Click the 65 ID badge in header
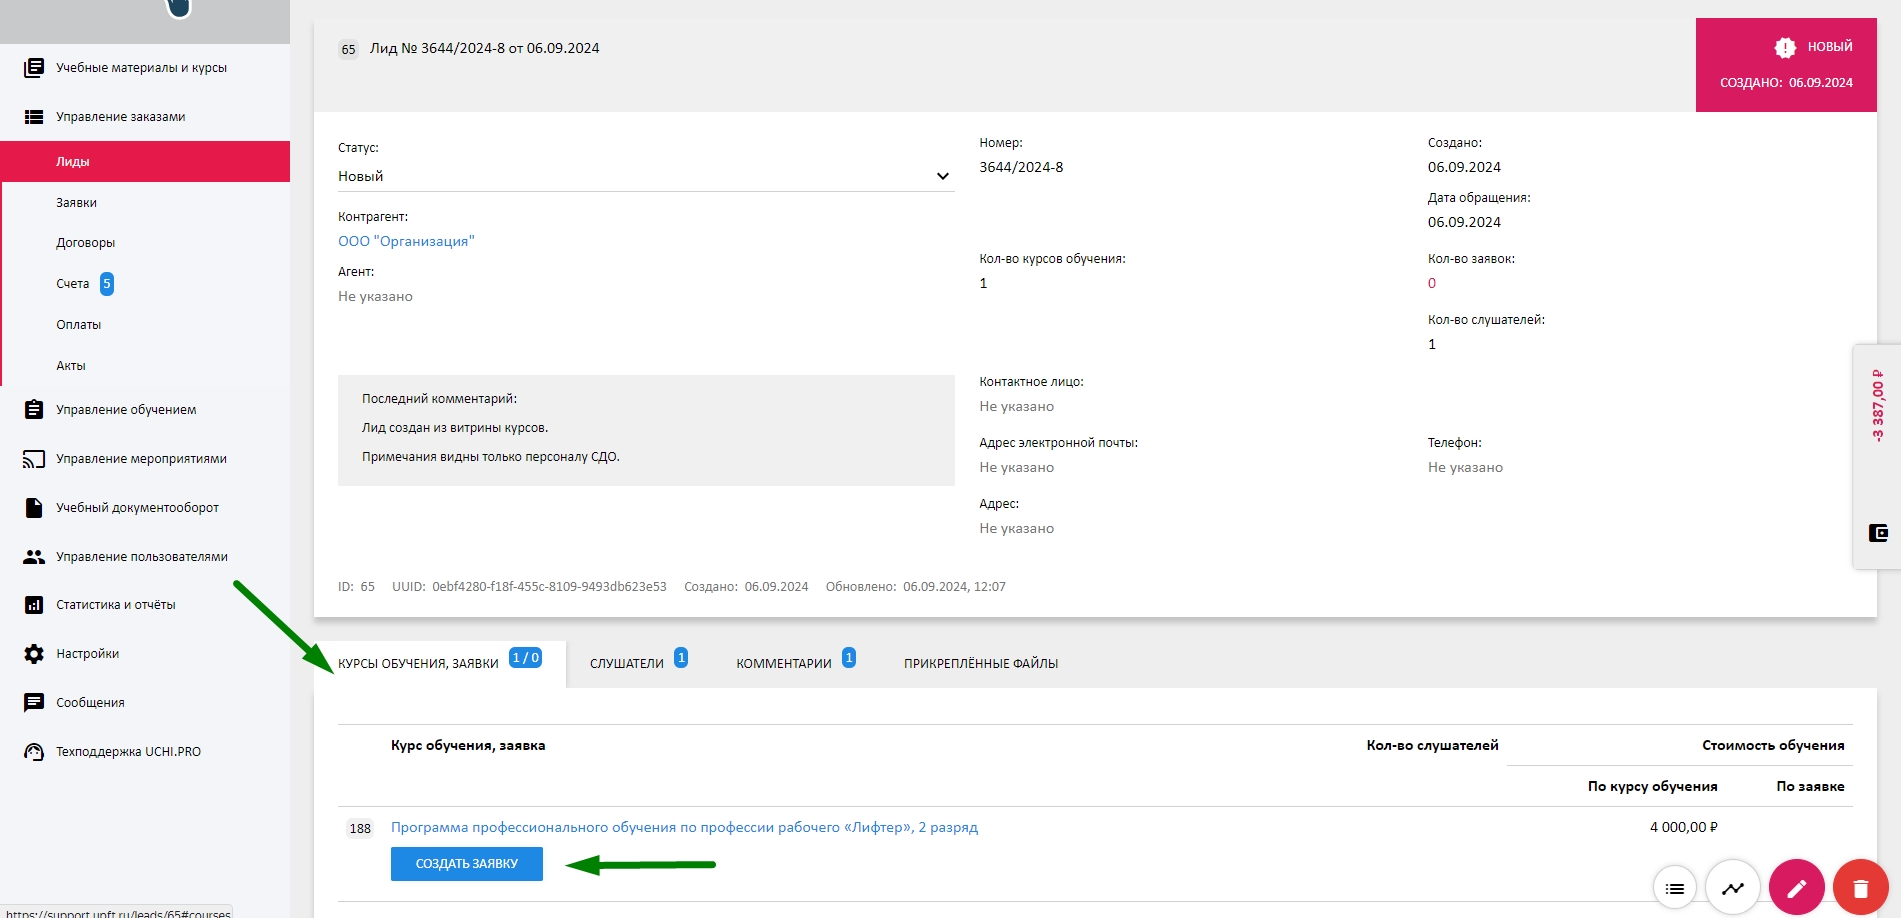The image size is (1901, 918). pos(348,49)
